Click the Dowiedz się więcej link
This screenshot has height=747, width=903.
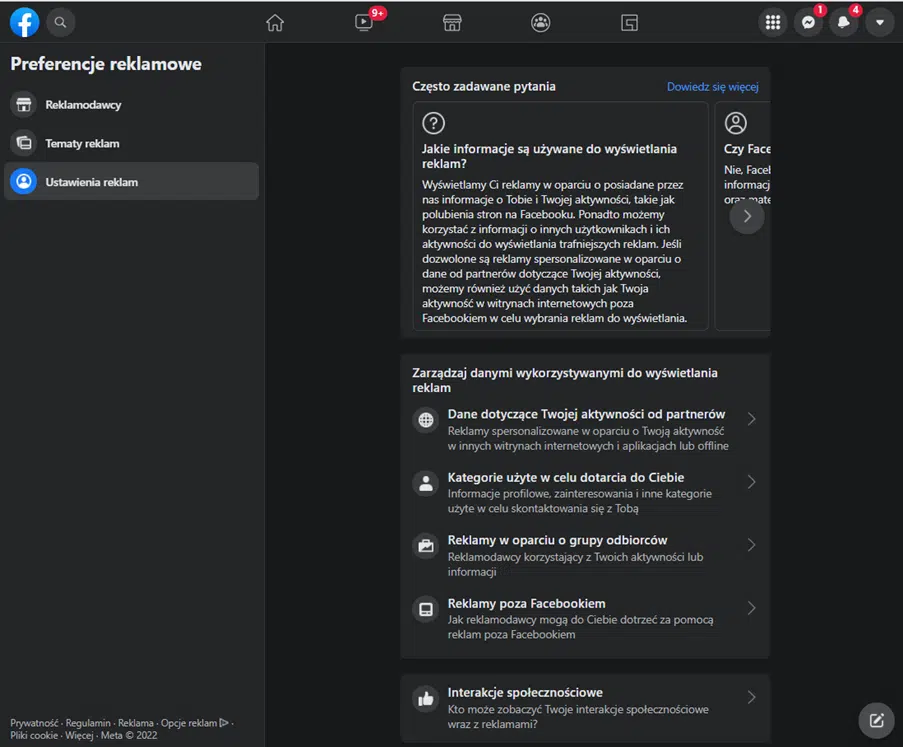(x=712, y=86)
